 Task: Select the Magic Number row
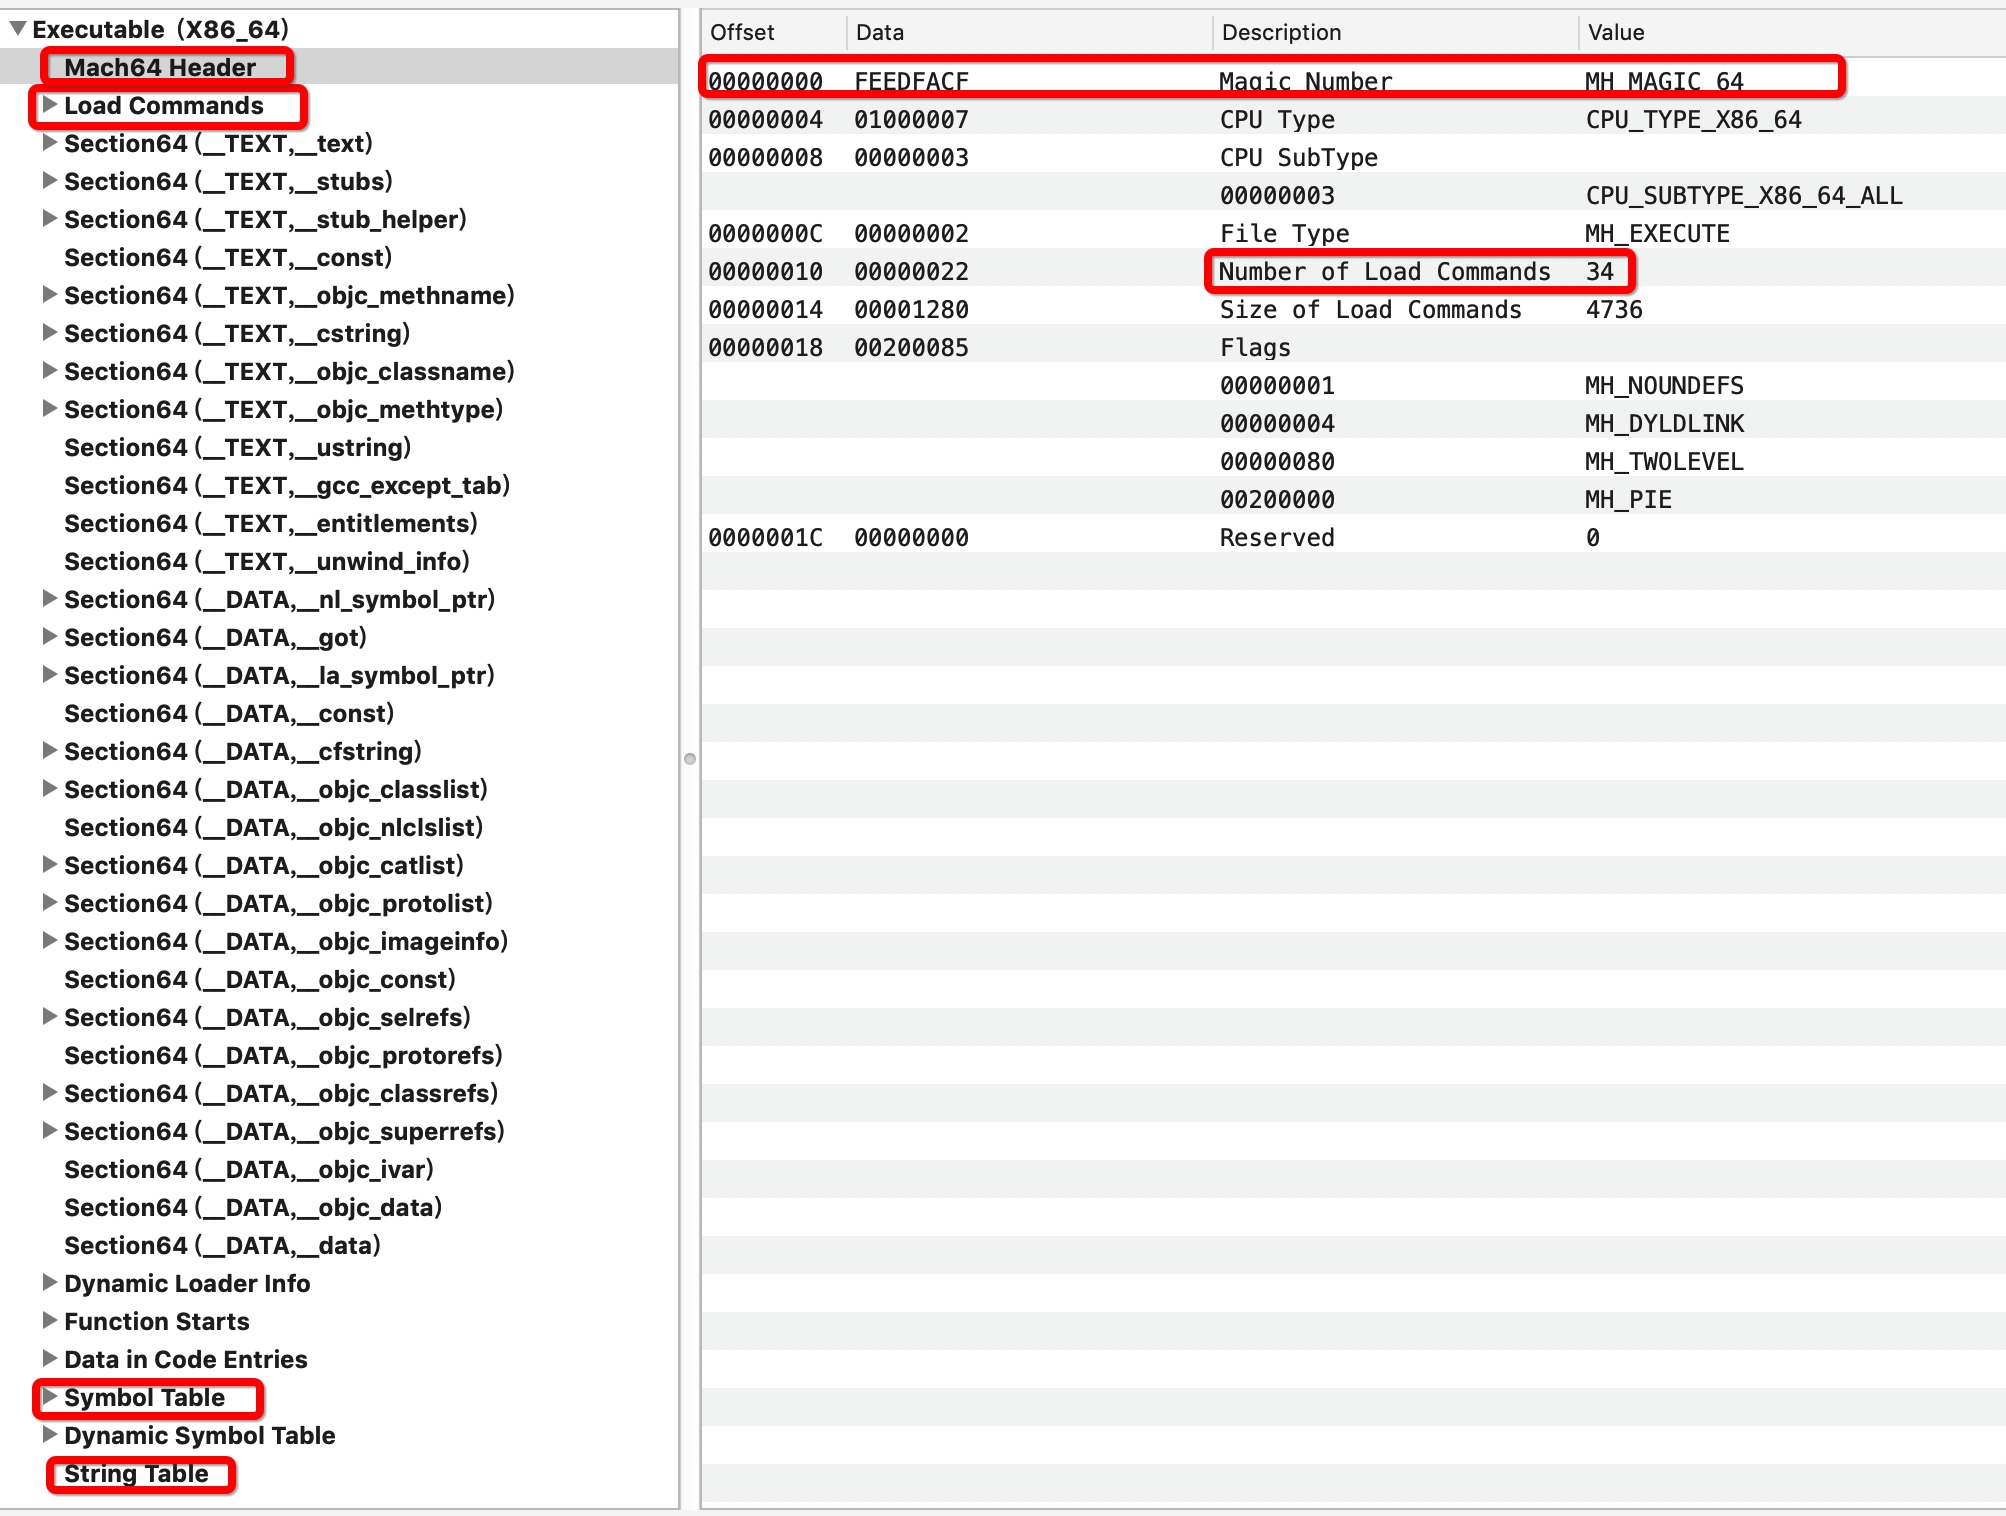point(1305,81)
